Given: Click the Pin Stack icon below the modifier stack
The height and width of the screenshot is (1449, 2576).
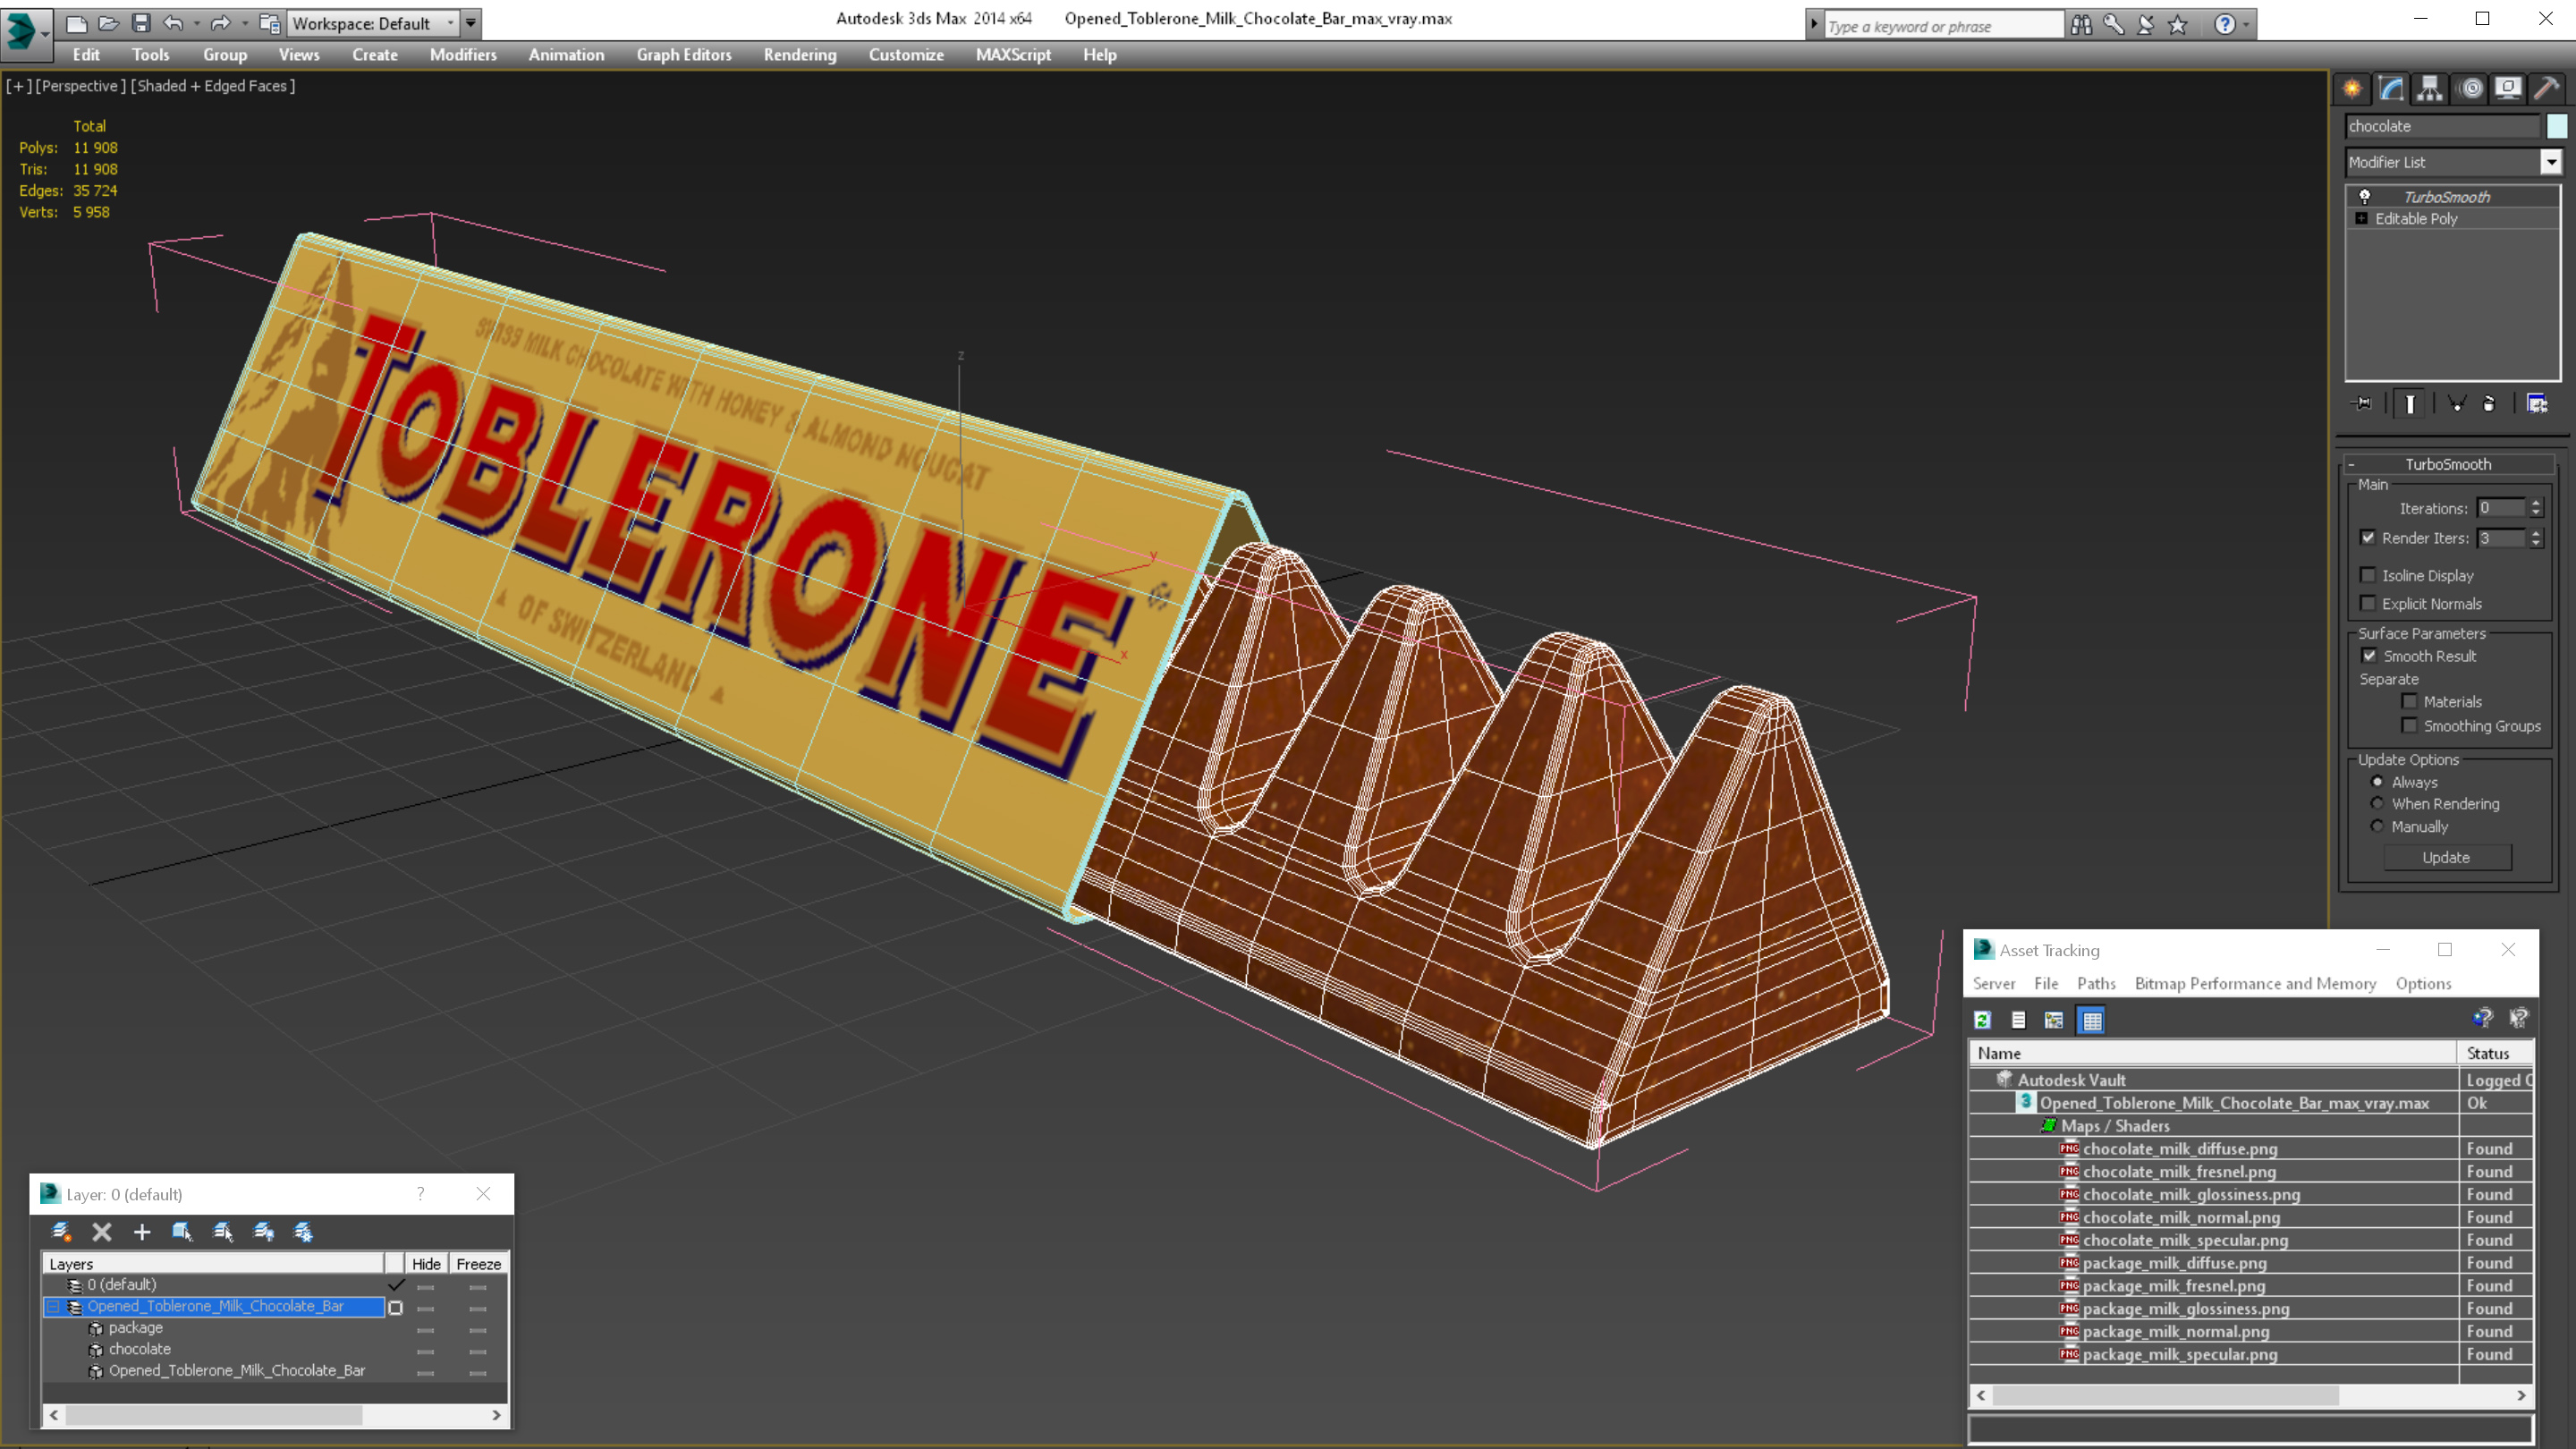Looking at the screenshot, I should point(2362,404).
